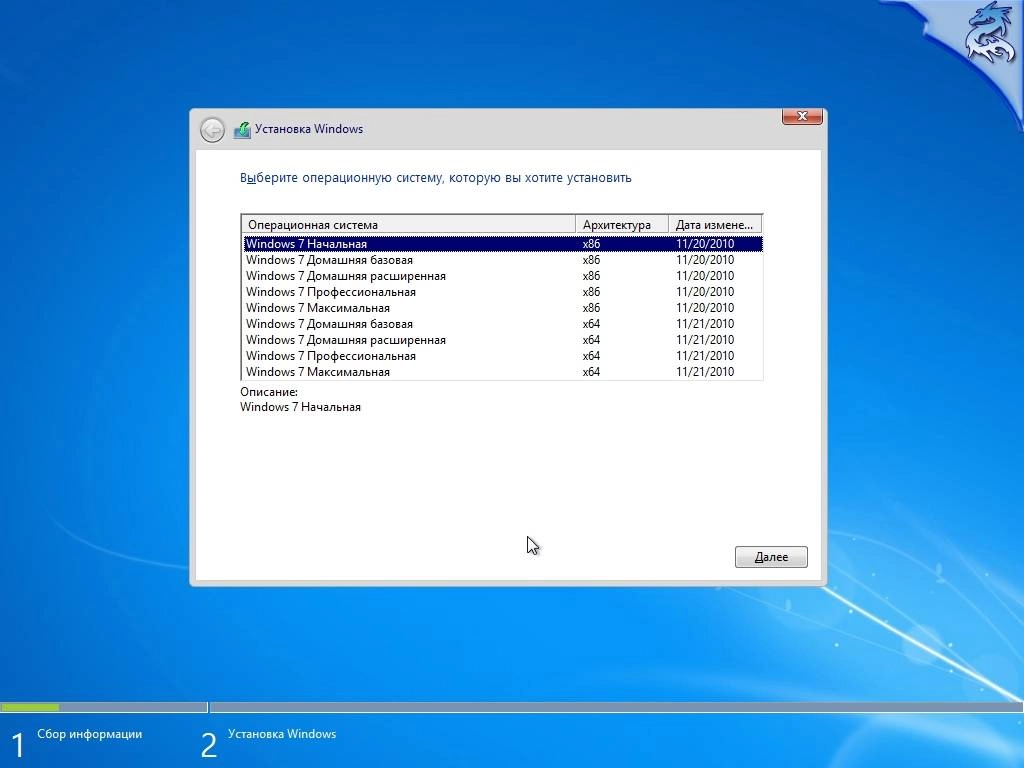This screenshot has width=1024, height=768.
Task: Select Windows 7 Максимальная x64
Action: (x=502, y=372)
